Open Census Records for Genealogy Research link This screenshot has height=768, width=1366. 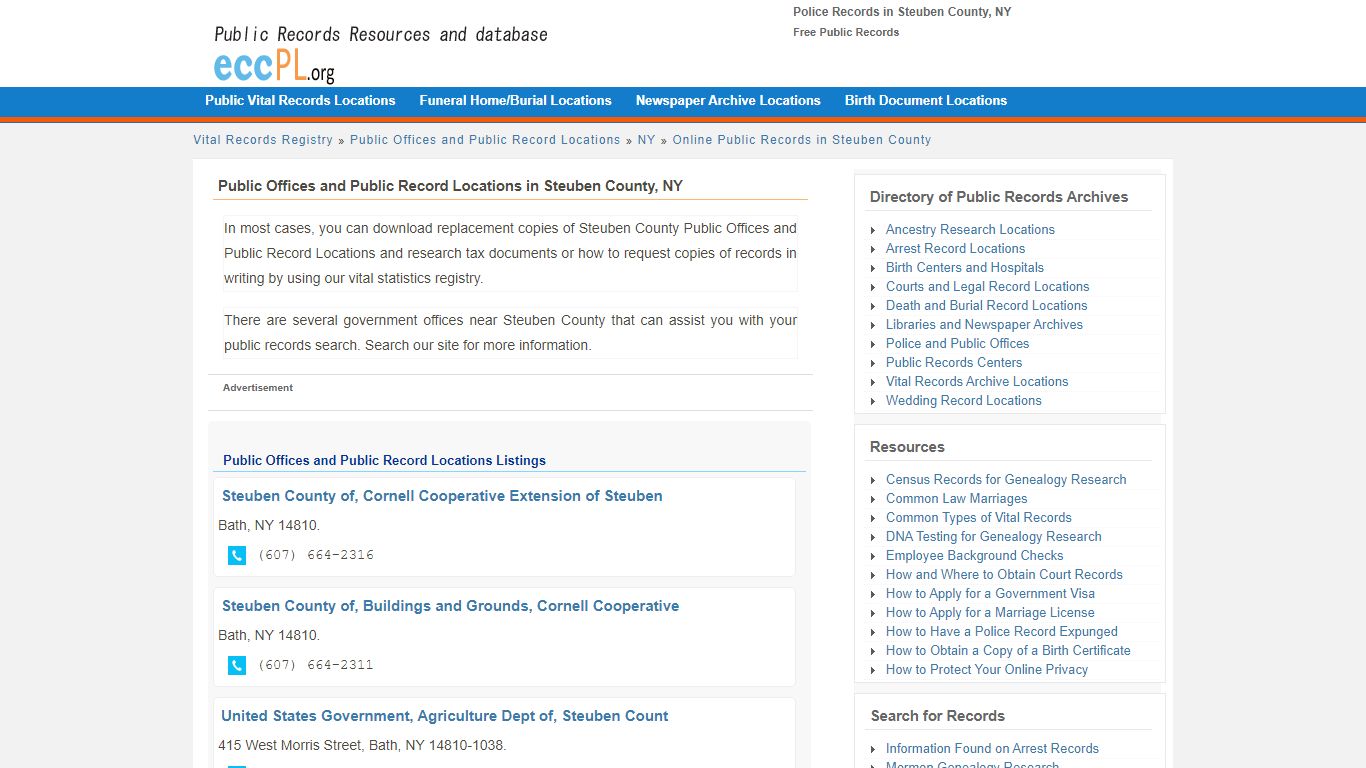point(1006,480)
